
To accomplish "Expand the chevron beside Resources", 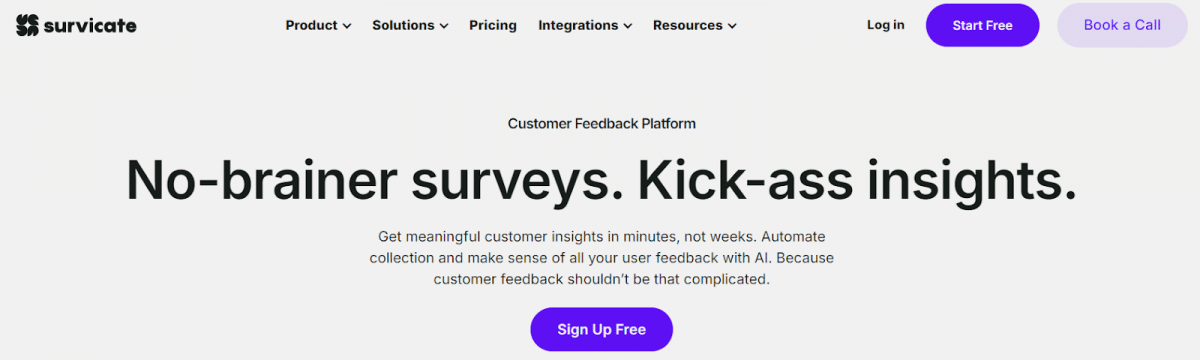I will click(x=732, y=26).
